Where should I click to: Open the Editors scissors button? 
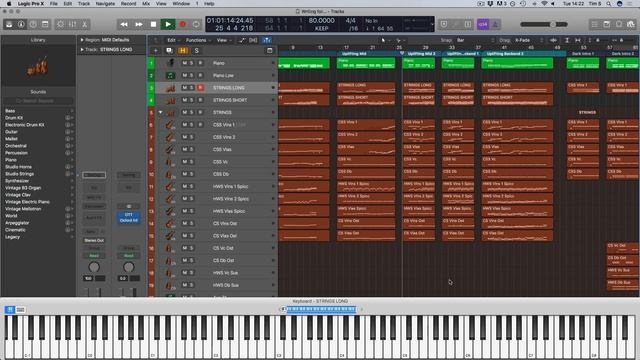click(x=84, y=24)
